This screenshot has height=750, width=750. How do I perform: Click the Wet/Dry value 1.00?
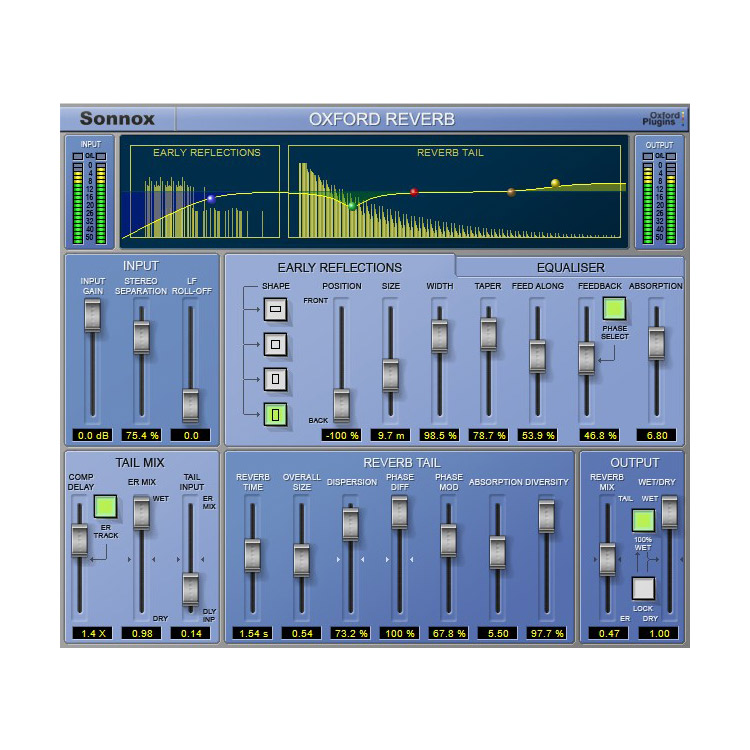pos(658,633)
